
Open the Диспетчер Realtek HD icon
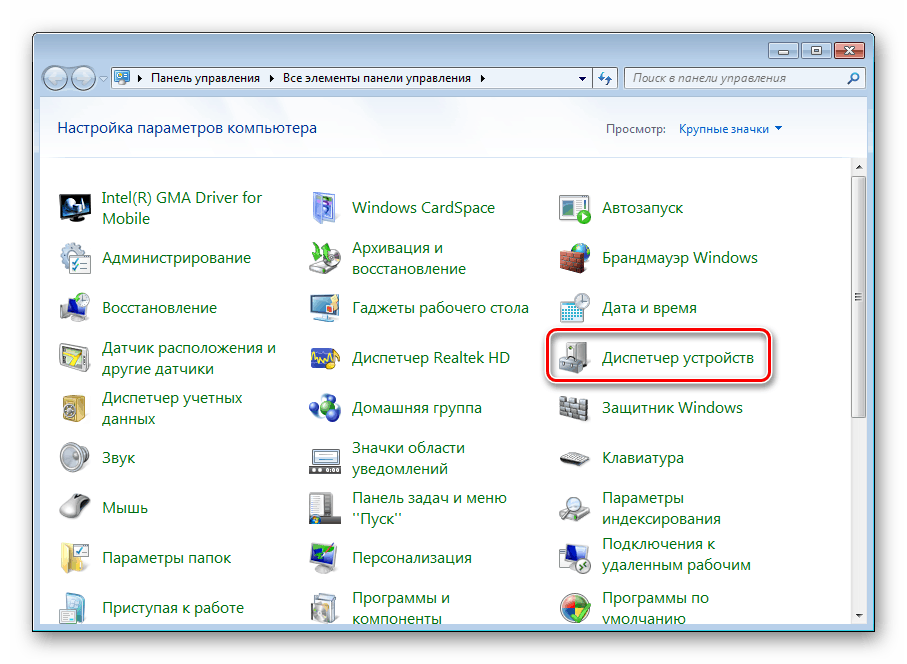pyautogui.click(x=325, y=358)
